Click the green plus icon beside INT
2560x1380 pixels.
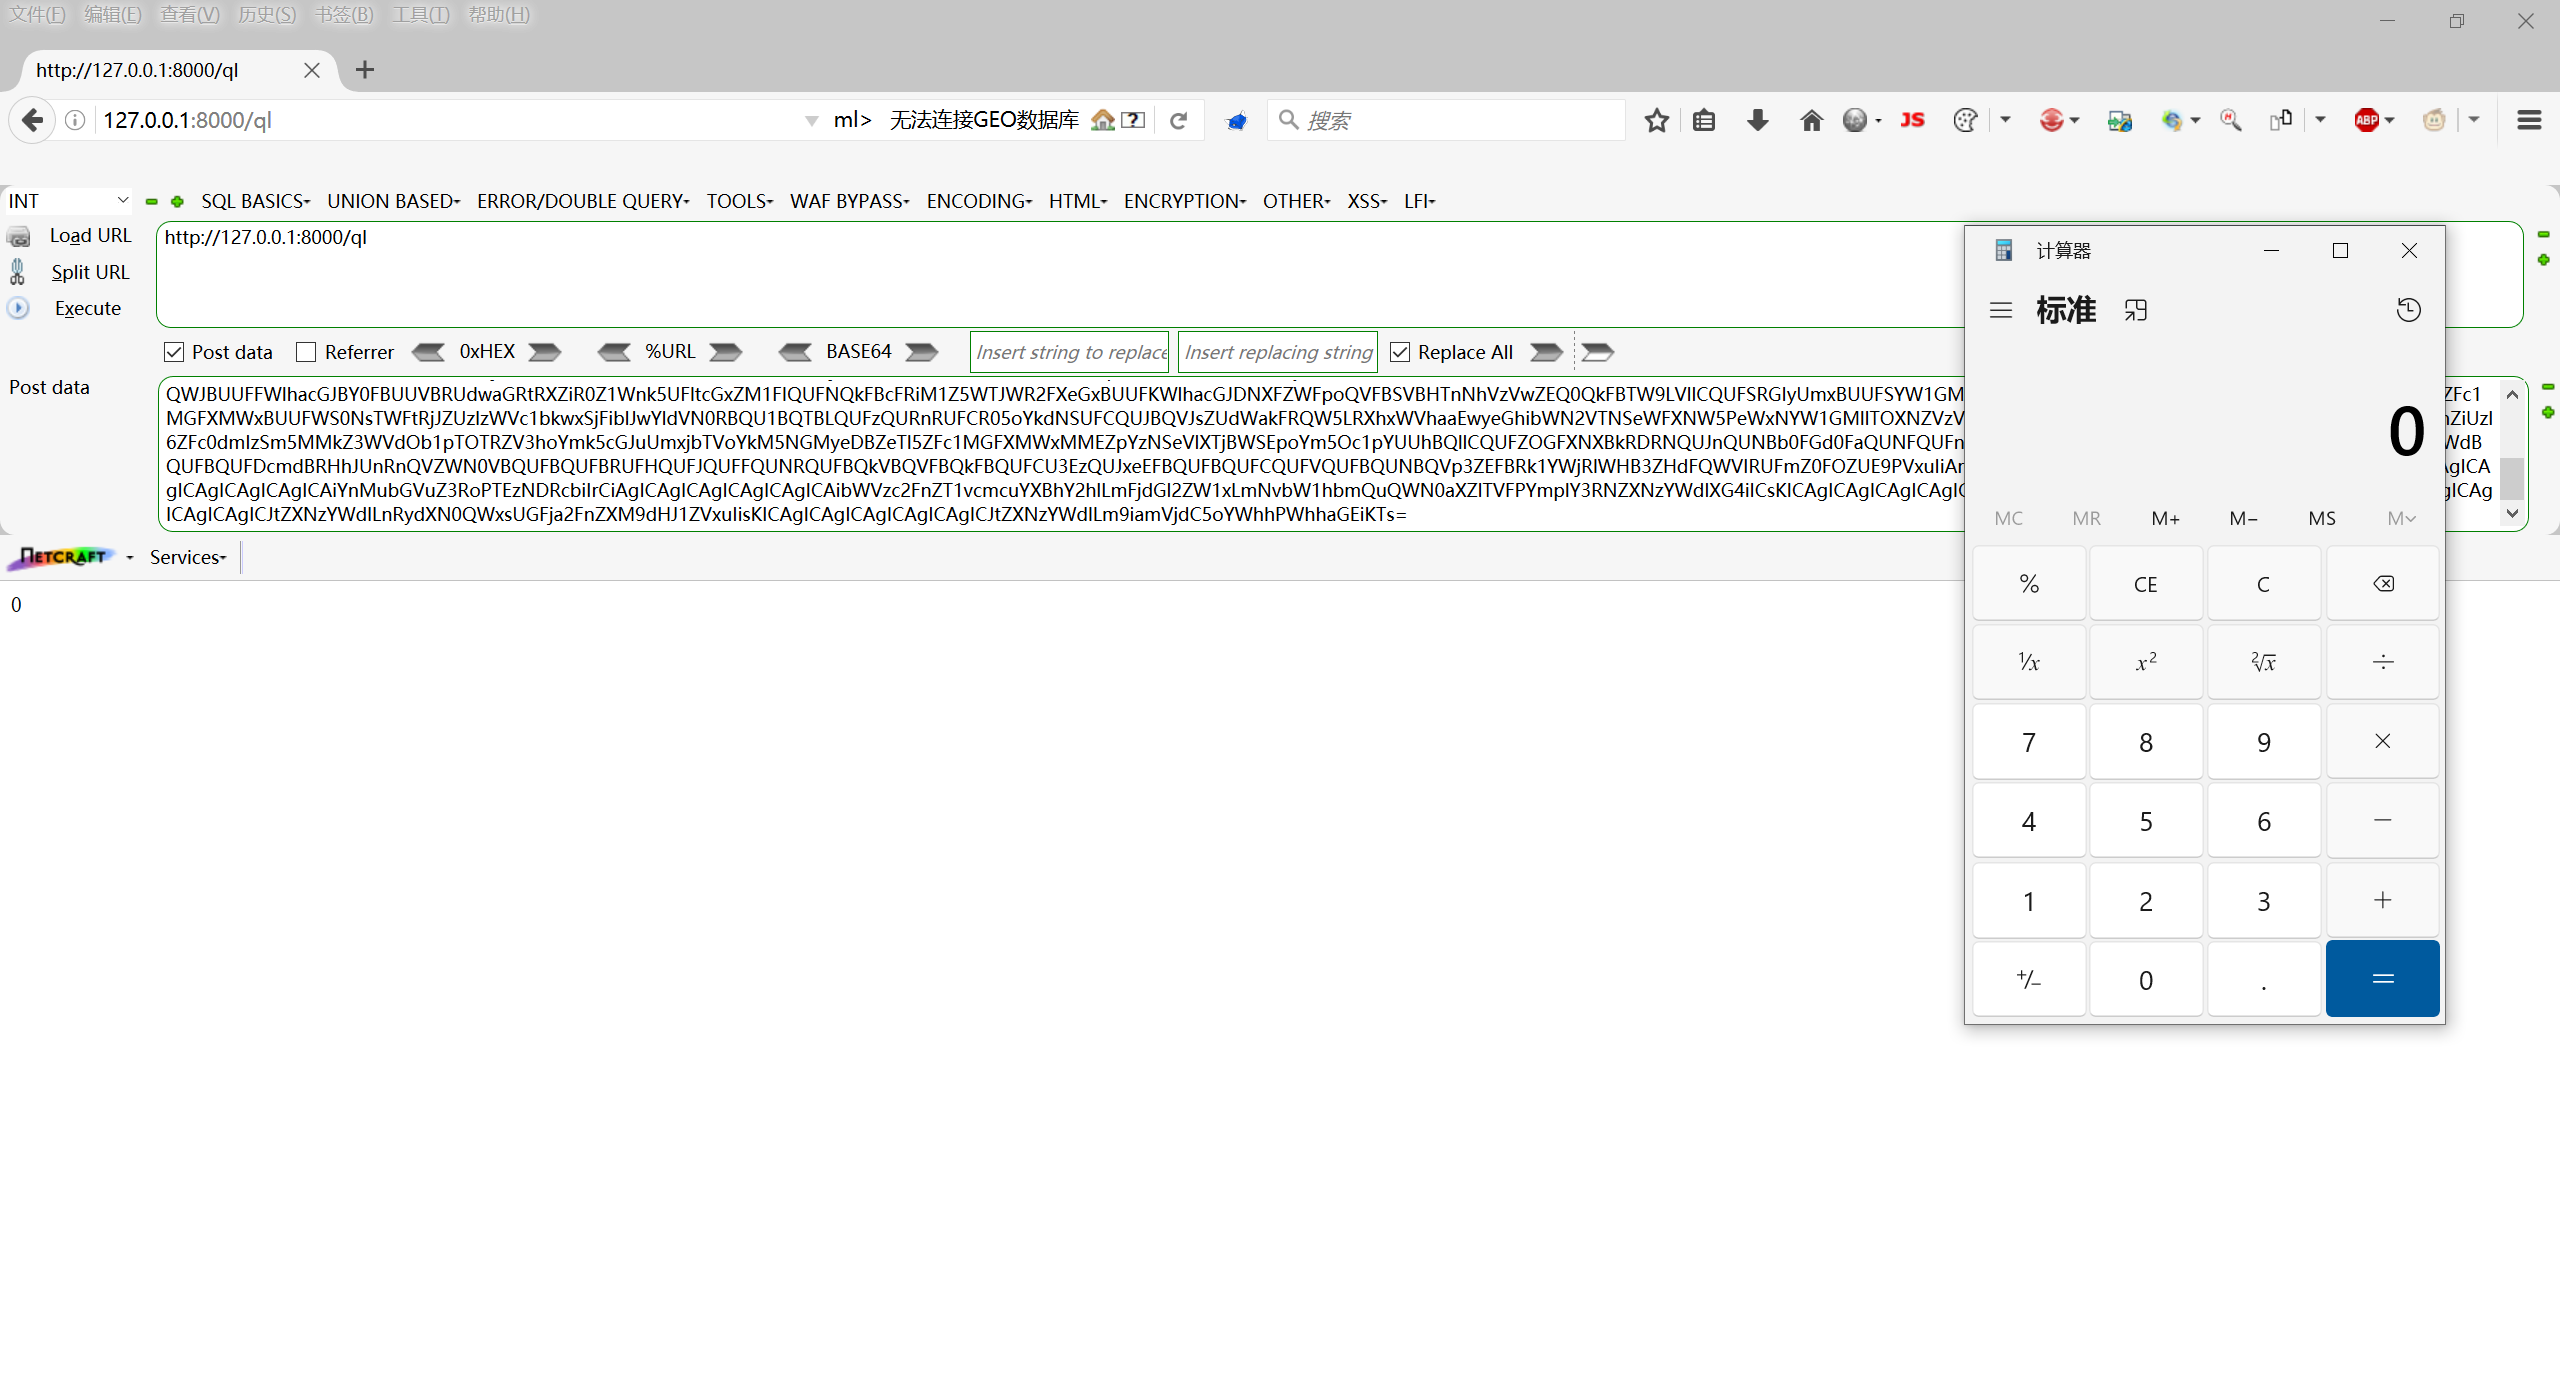pyautogui.click(x=177, y=201)
